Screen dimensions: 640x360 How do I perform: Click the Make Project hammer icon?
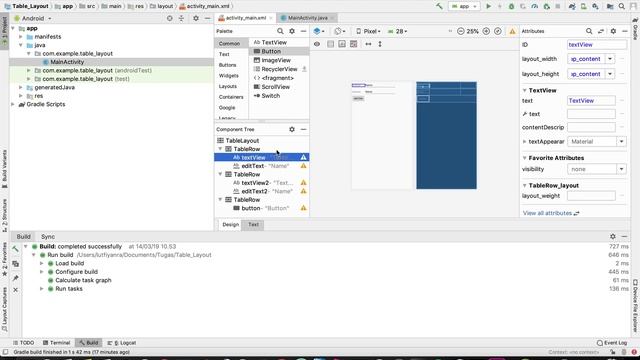[439, 7]
